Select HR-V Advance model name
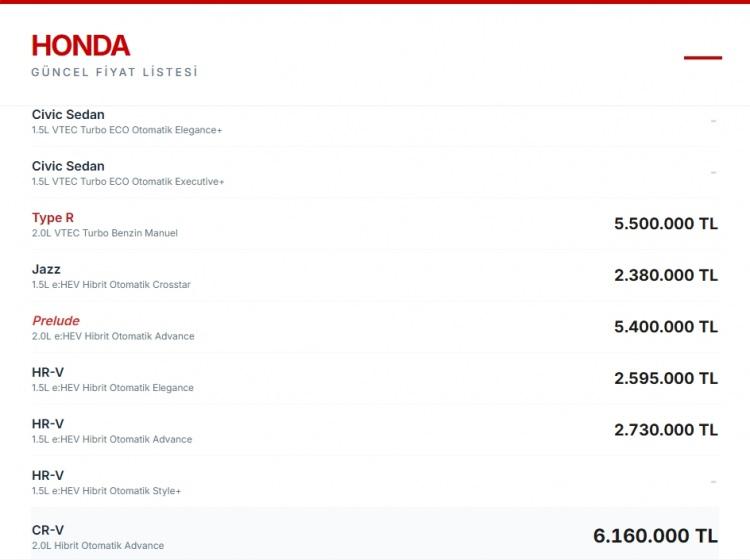The image size is (750, 560). [x=48, y=424]
